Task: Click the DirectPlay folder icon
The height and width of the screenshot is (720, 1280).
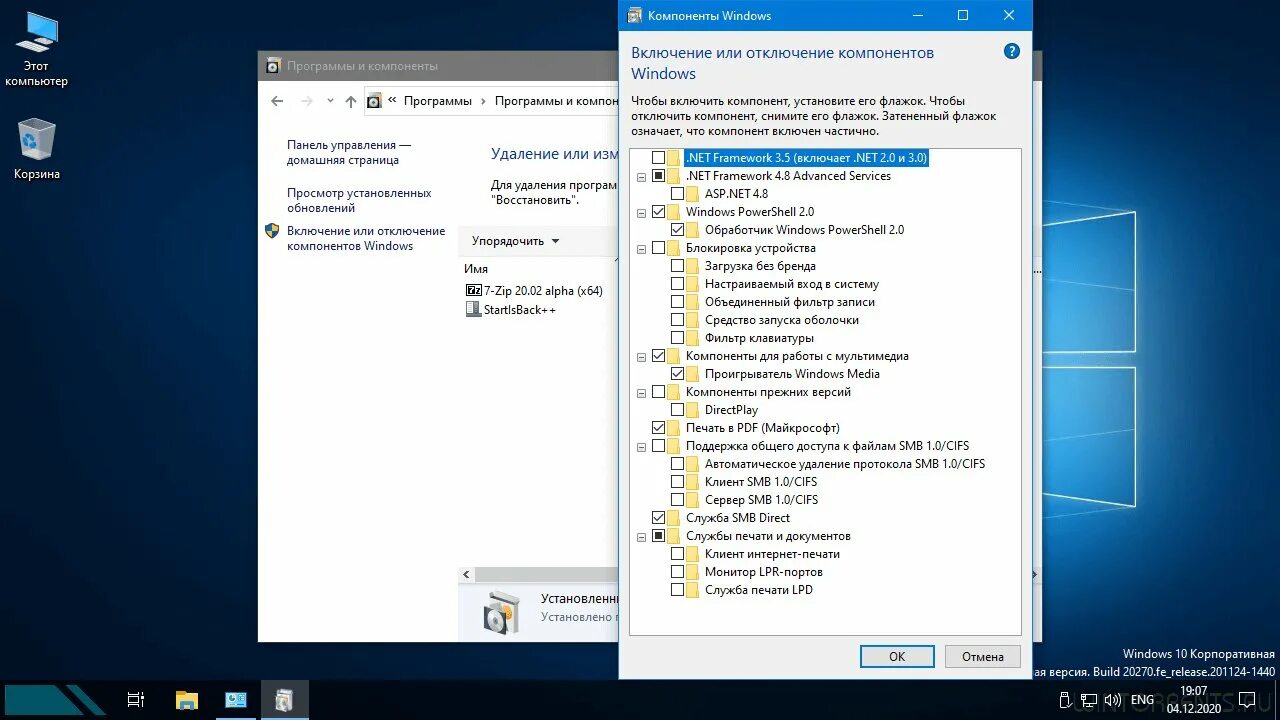Action: (x=693, y=410)
